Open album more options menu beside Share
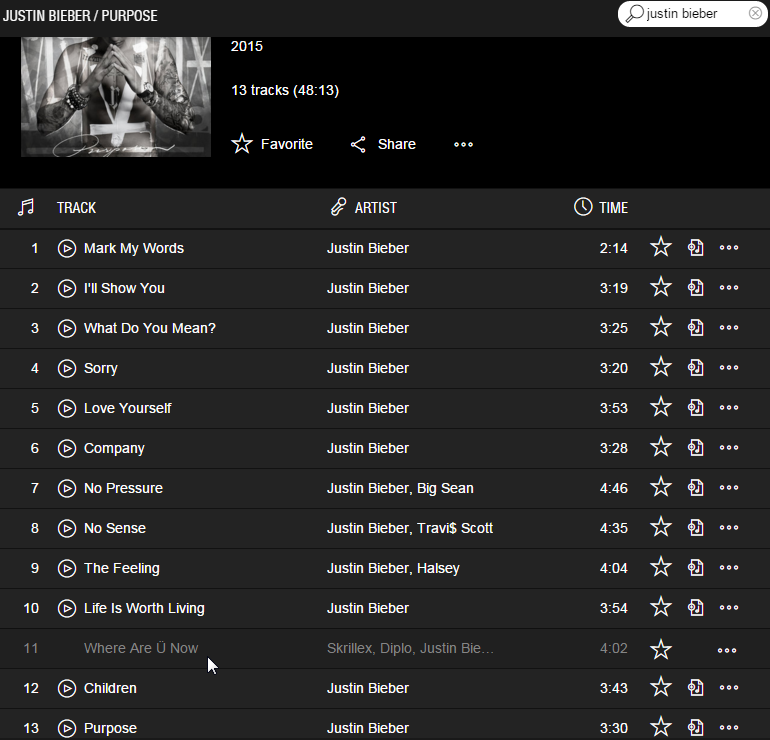The height and width of the screenshot is (740, 770). [x=463, y=144]
